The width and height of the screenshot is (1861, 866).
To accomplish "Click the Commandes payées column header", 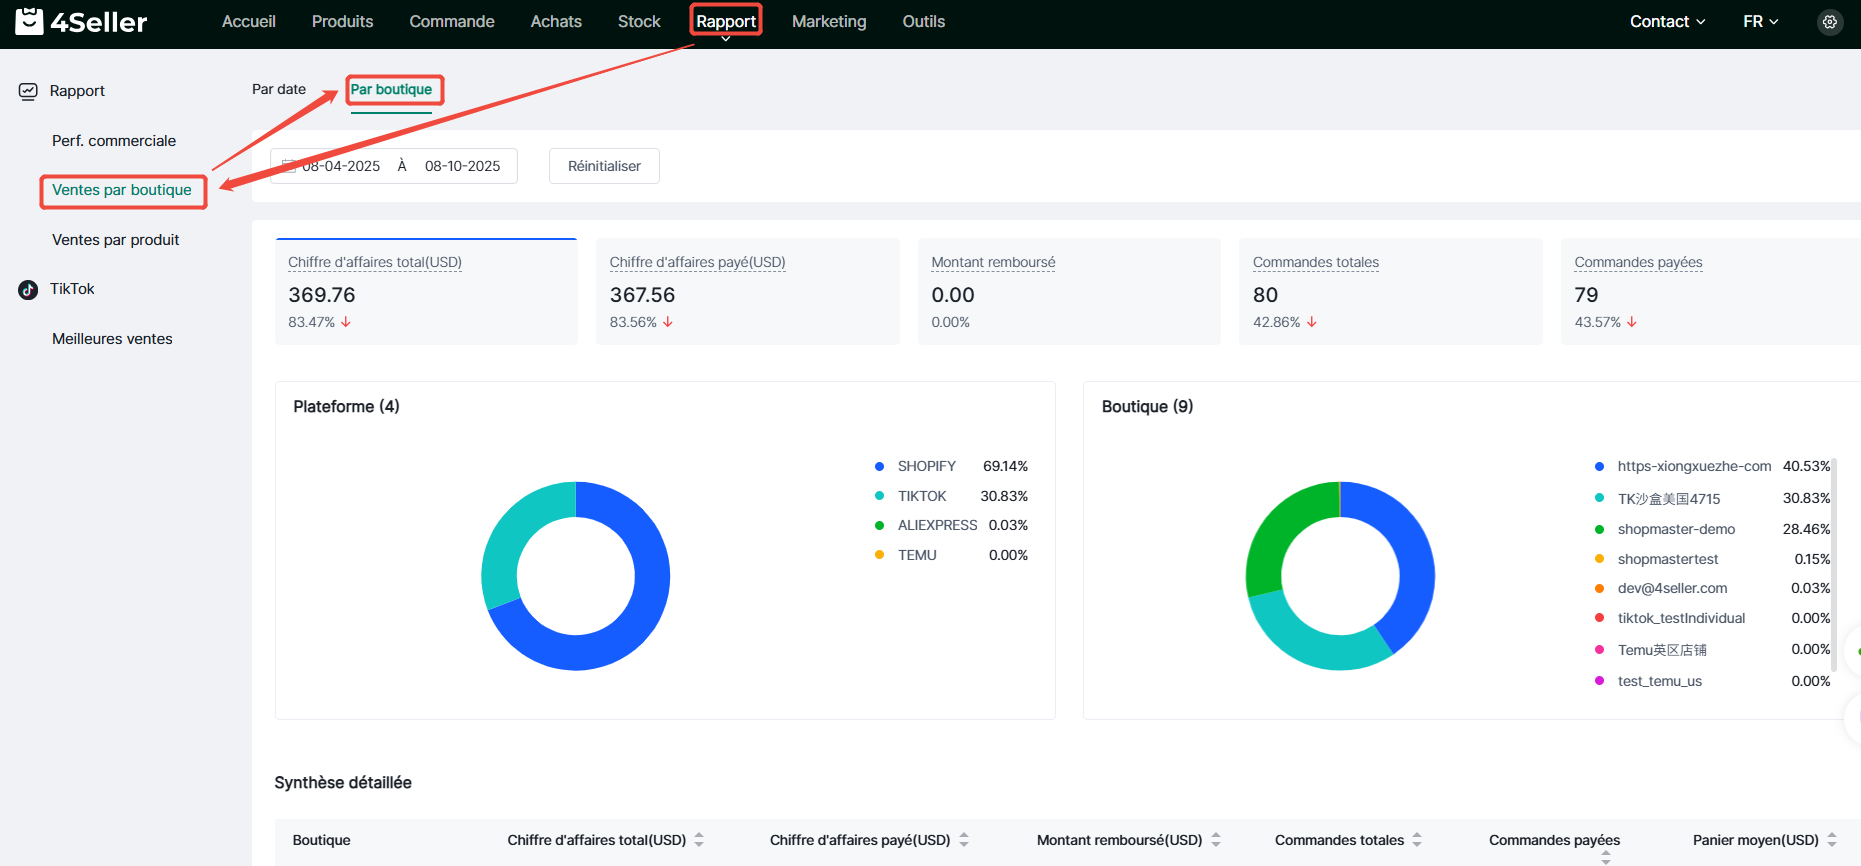I will click(x=1554, y=840).
